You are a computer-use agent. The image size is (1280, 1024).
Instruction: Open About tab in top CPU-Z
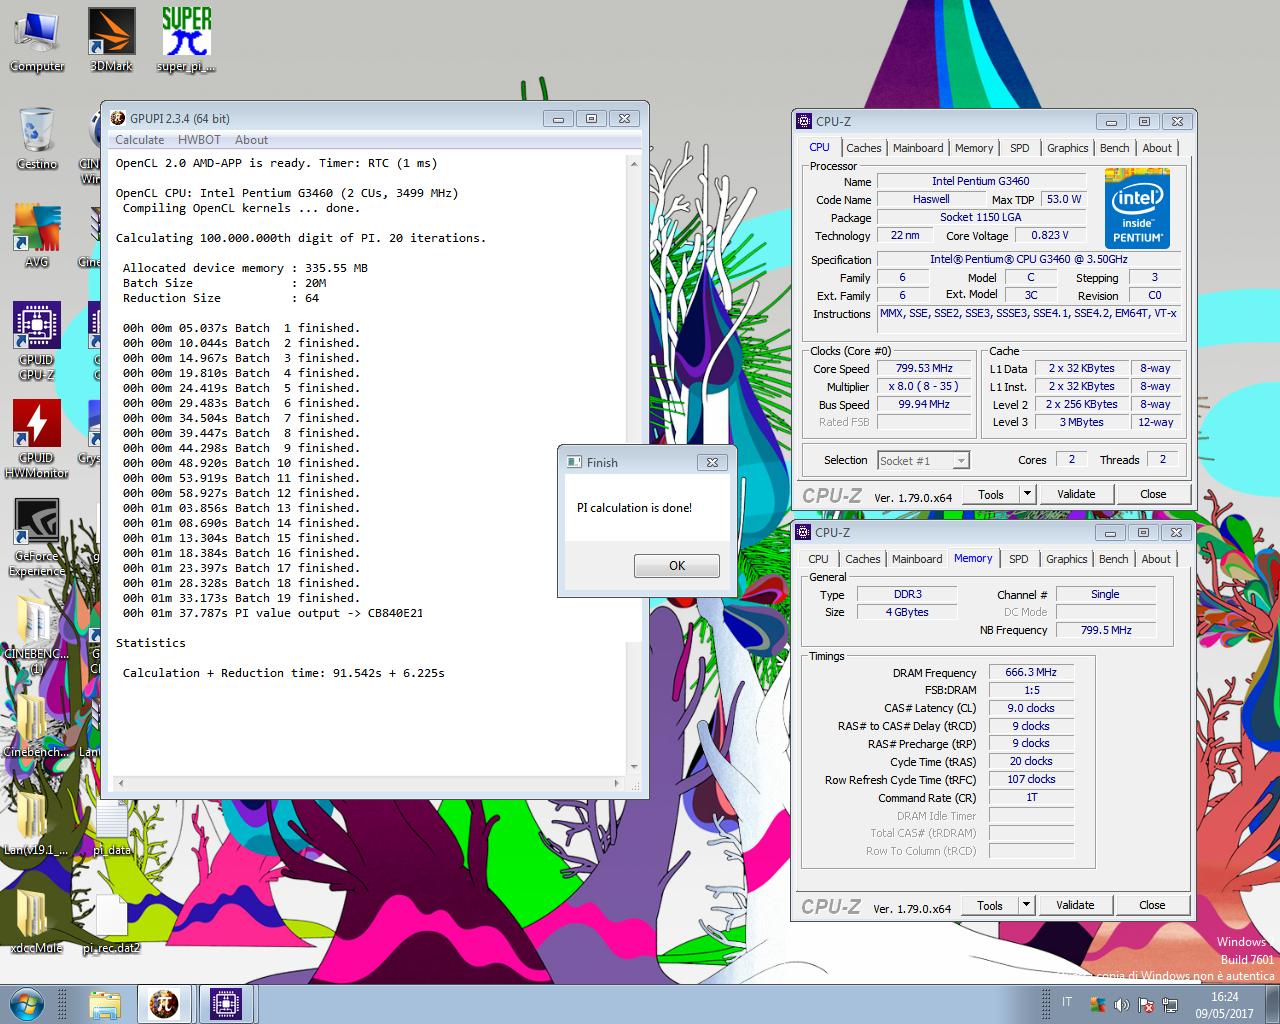pos(1157,148)
